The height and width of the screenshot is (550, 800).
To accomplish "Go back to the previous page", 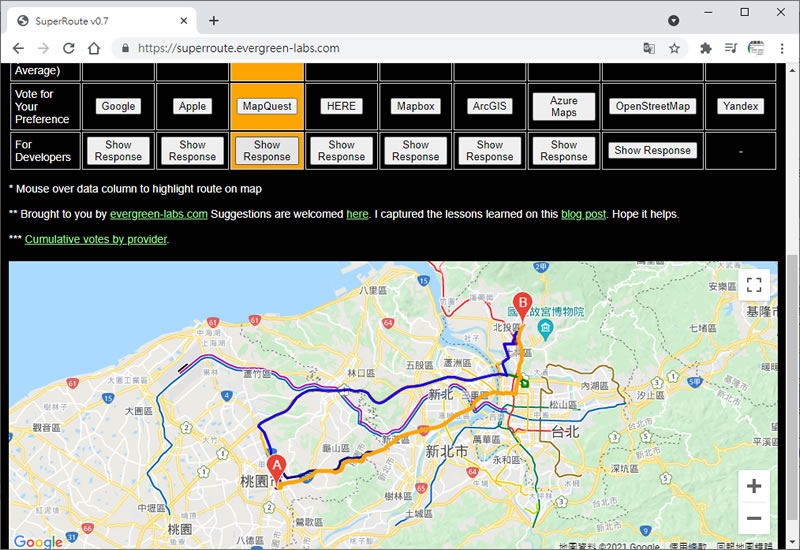I will tap(18, 48).
